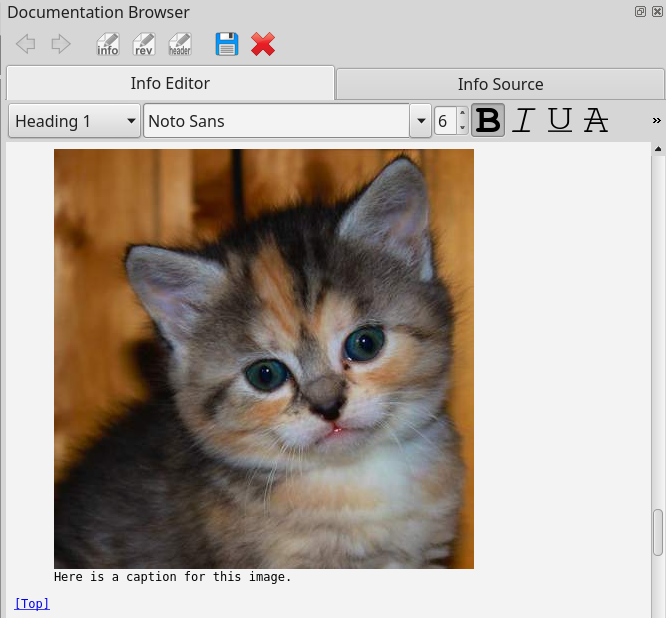
Task: Click the caption text 'Here is a caption for this image.'
Action: point(172,577)
